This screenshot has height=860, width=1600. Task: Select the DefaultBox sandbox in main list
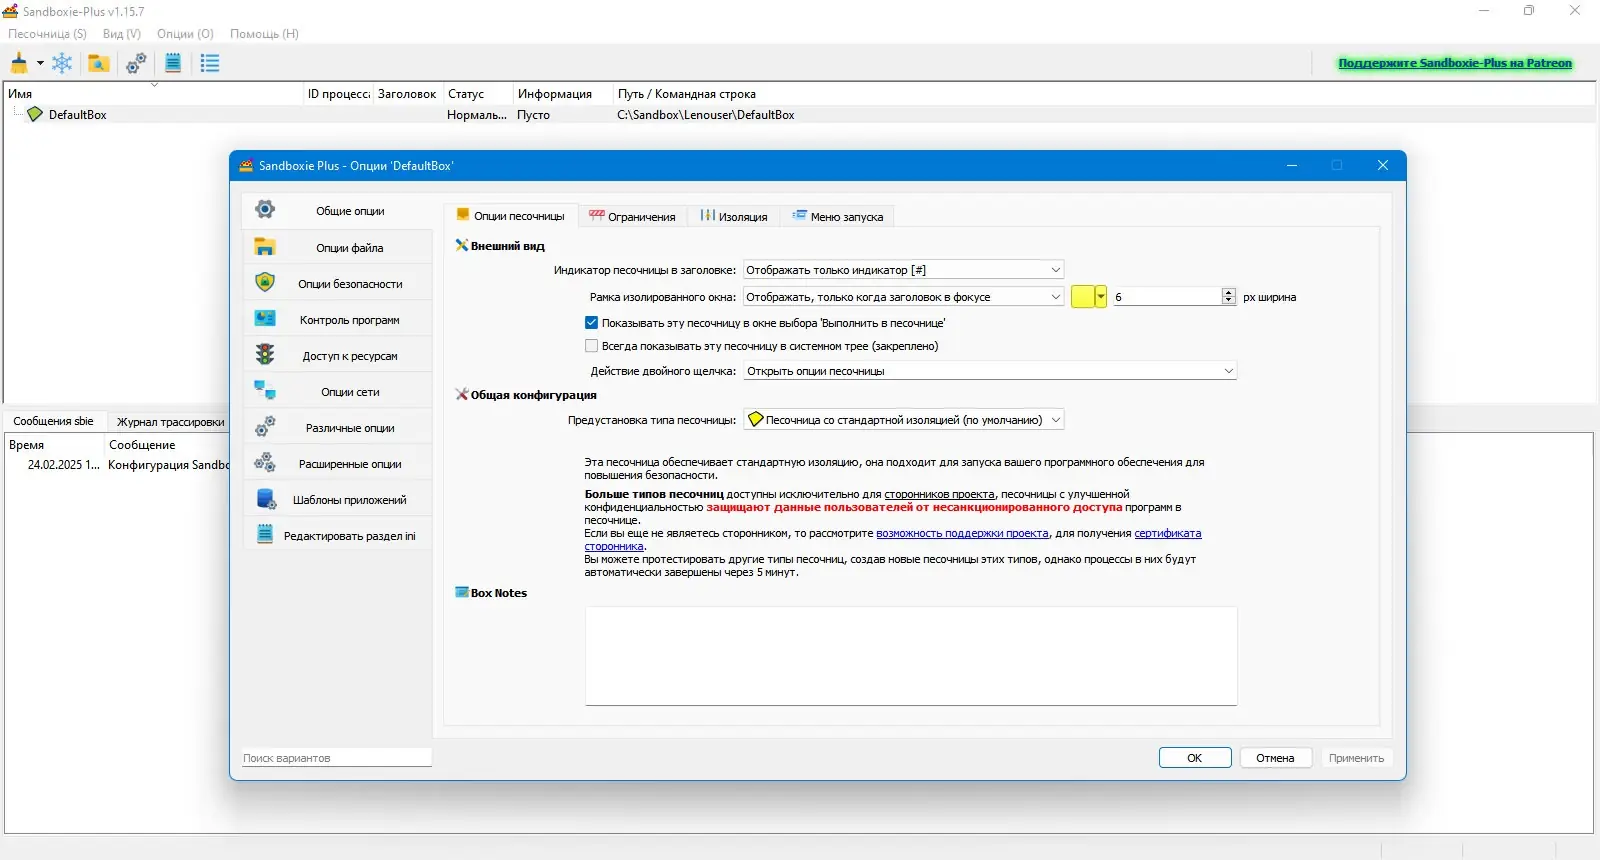pyautogui.click(x=77, y=115)
